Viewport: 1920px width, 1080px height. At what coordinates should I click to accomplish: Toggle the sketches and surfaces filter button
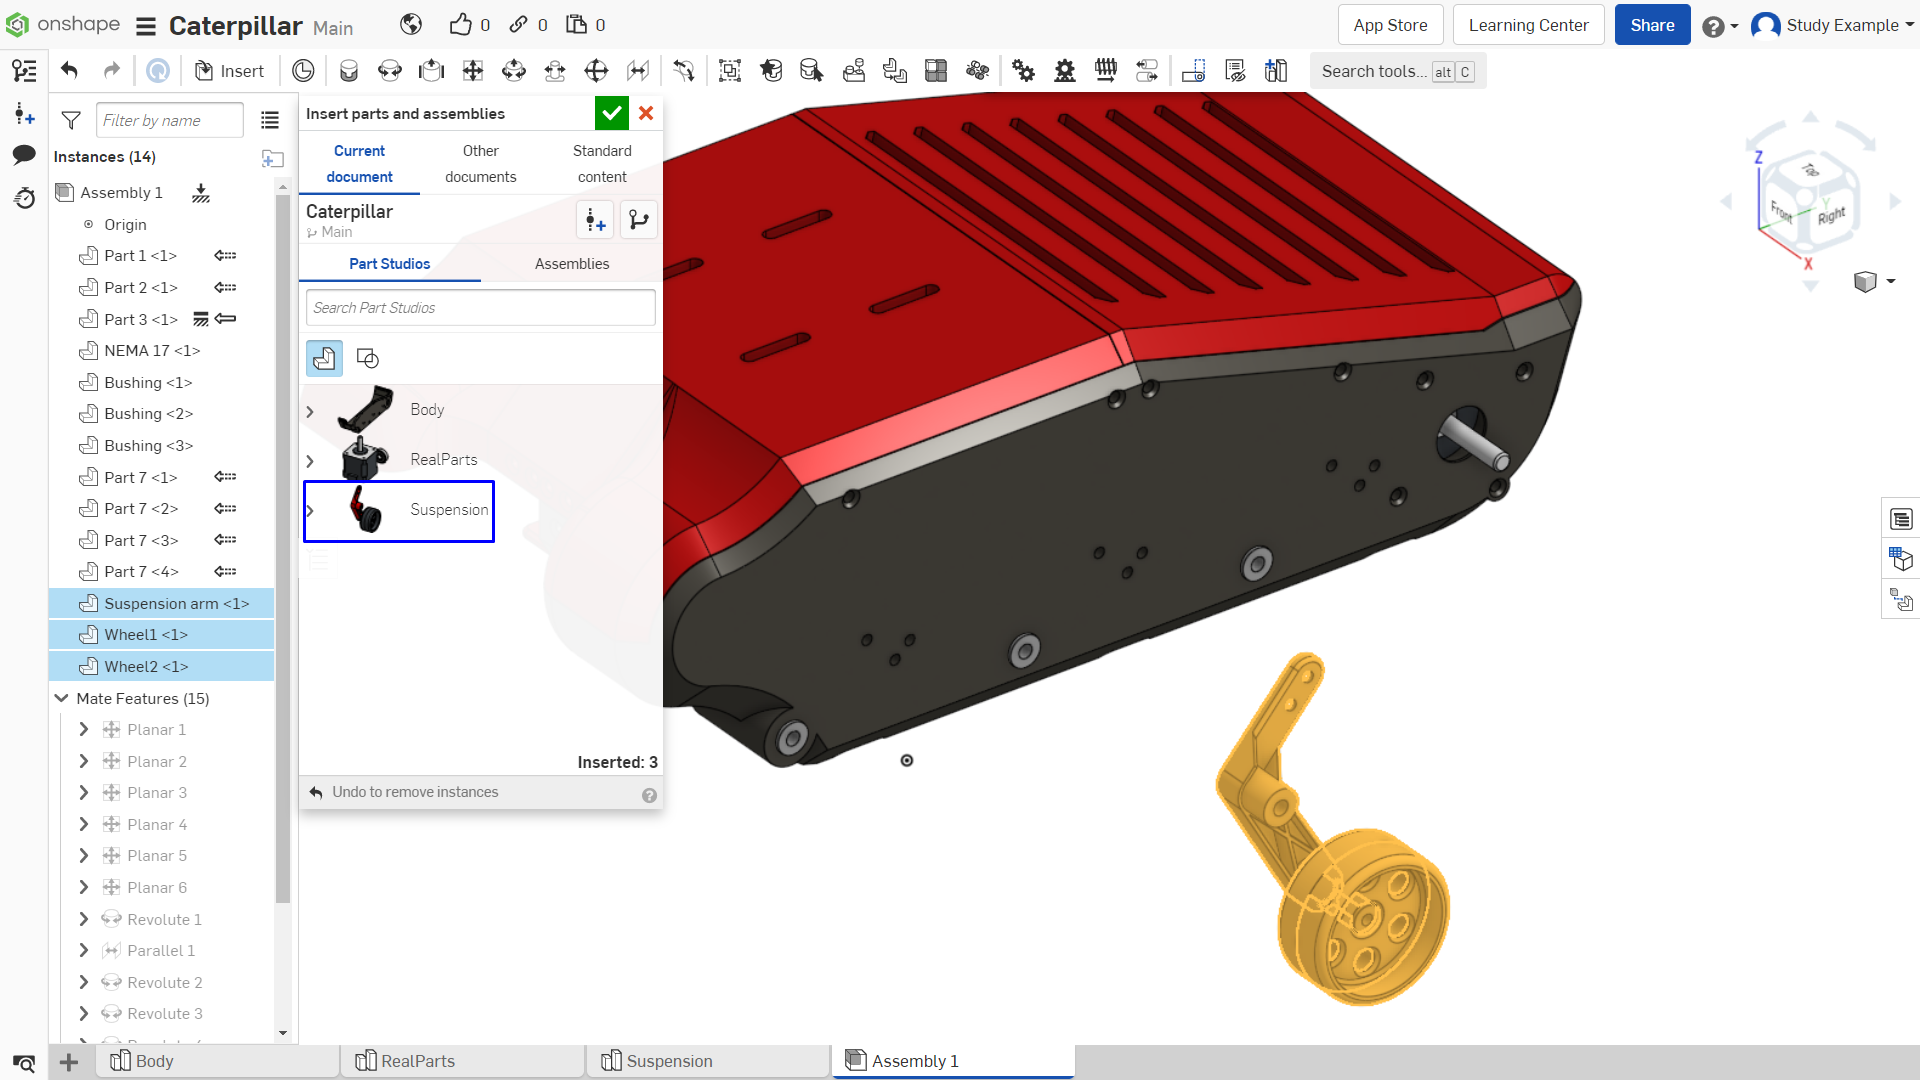tap(368, 358)
